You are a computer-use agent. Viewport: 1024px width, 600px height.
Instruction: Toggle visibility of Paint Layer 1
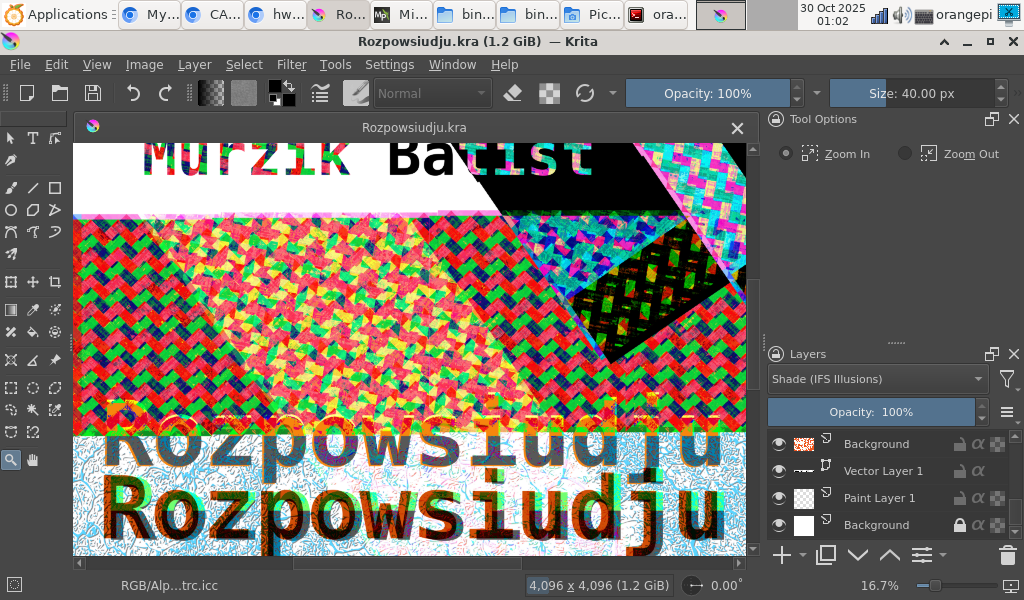(779, 498)
